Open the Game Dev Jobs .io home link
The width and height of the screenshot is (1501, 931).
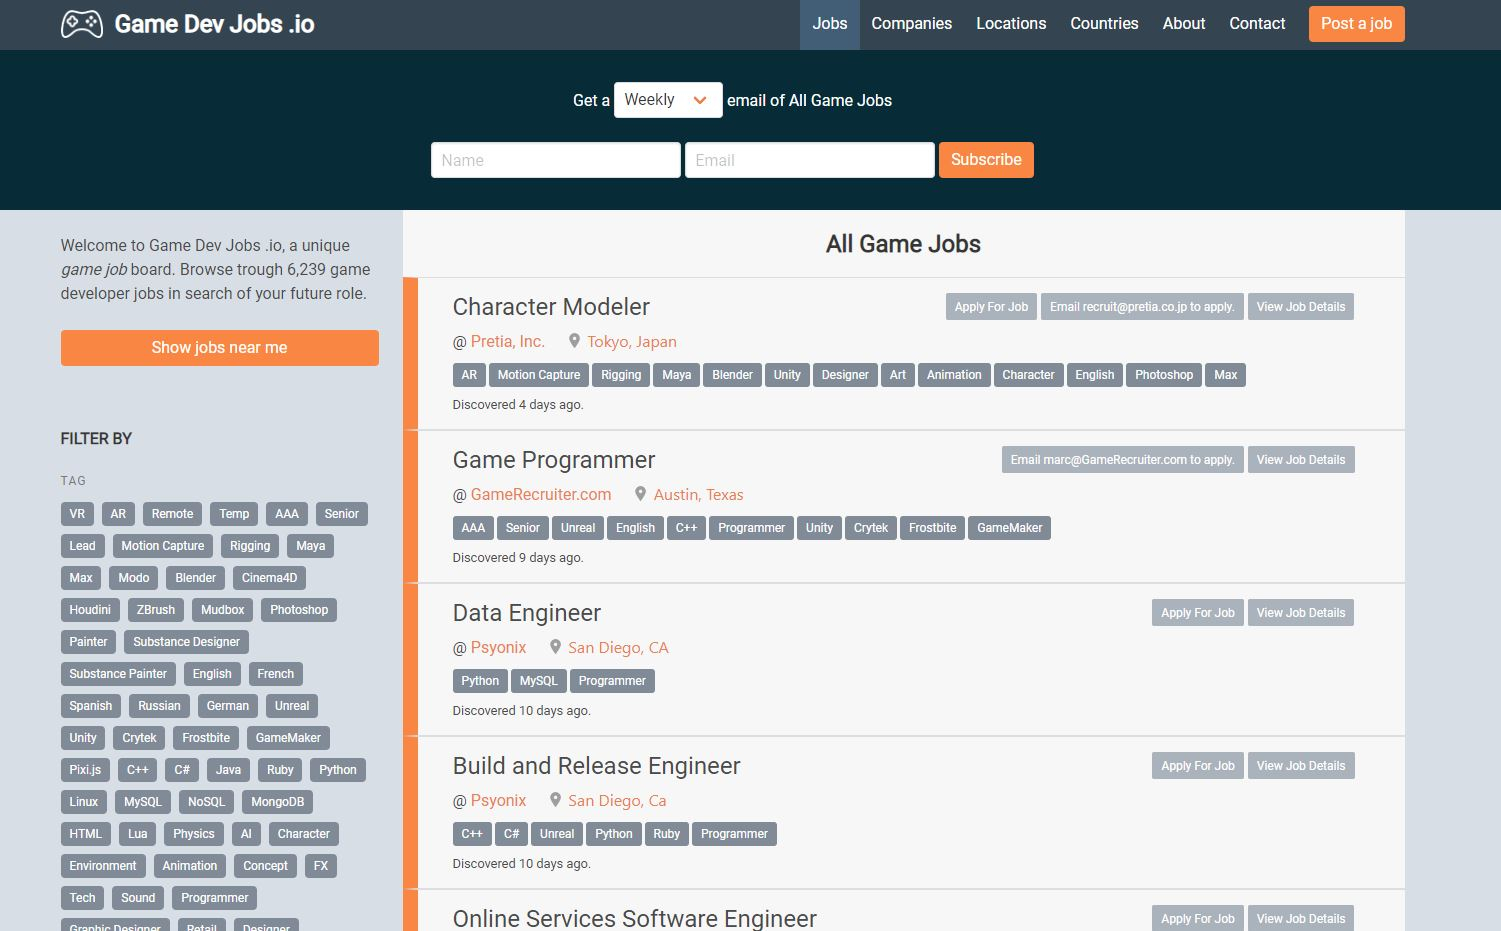pos(214,24)
